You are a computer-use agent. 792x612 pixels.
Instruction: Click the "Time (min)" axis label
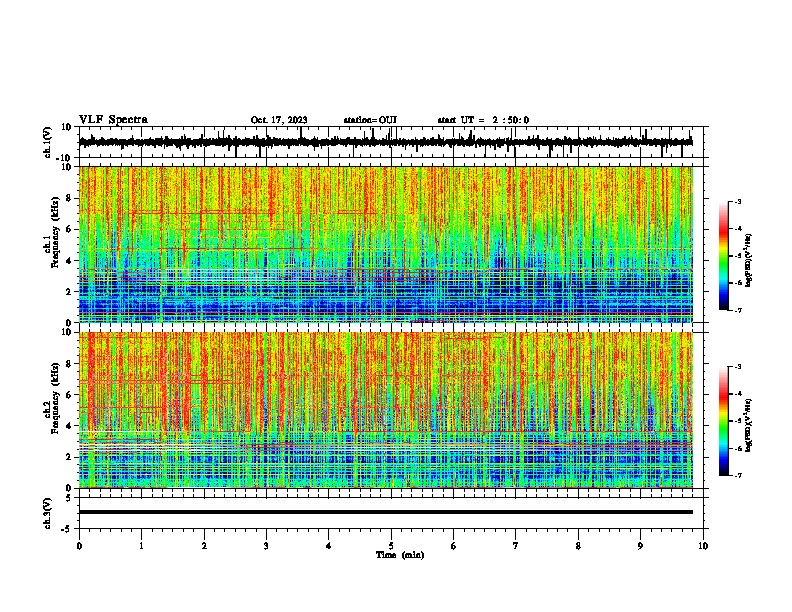pos(400,555)
